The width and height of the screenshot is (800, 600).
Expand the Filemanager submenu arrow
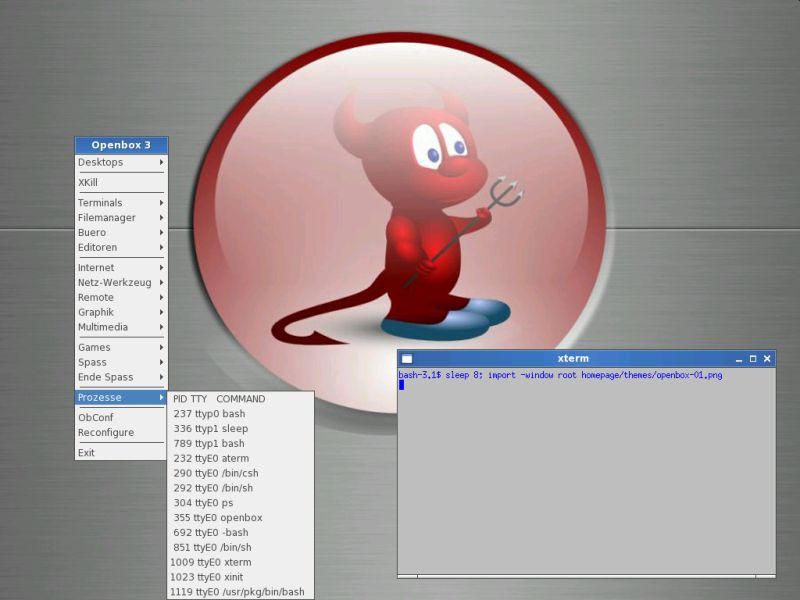[x=161, y=217]
